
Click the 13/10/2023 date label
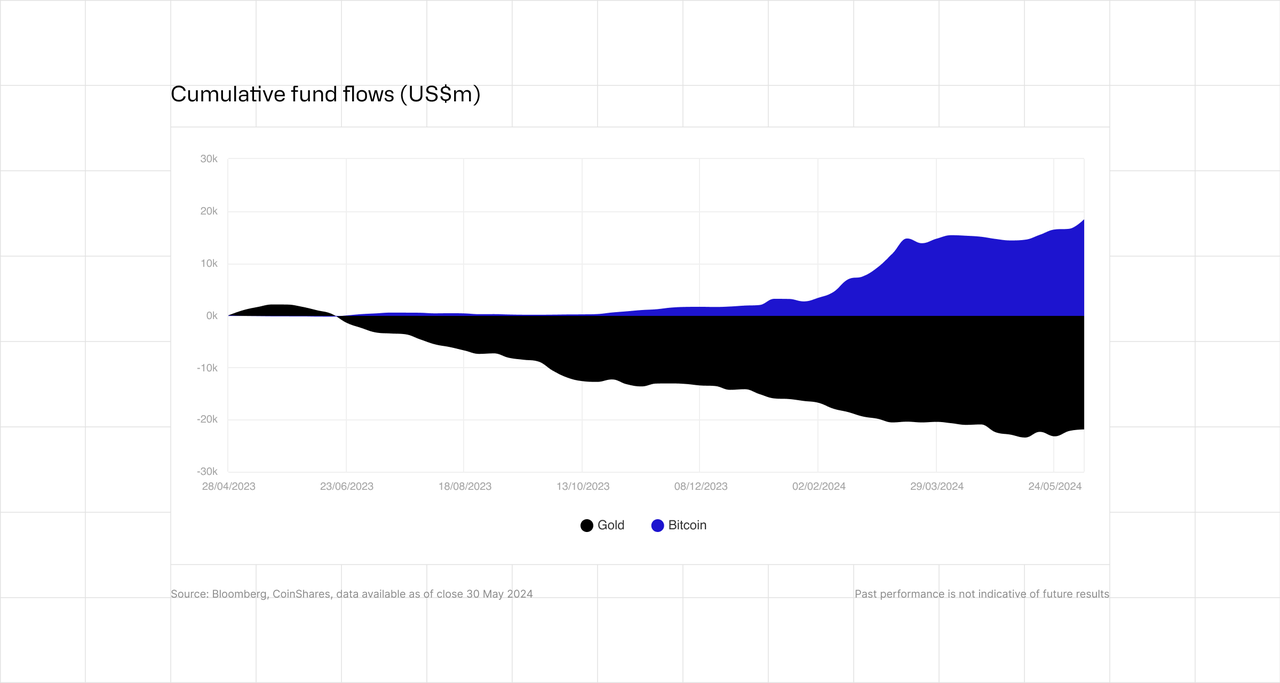point(583,486)
